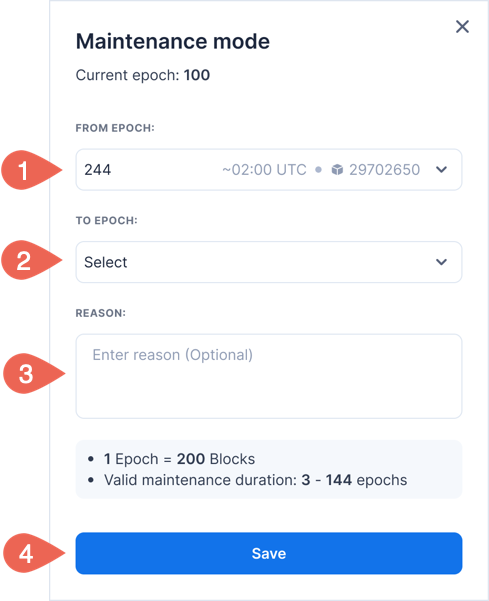This screenshot has width=489, height=601.
Task: Expand the chevron arrow in To Epoch field
Action: (x=441, y=262)
